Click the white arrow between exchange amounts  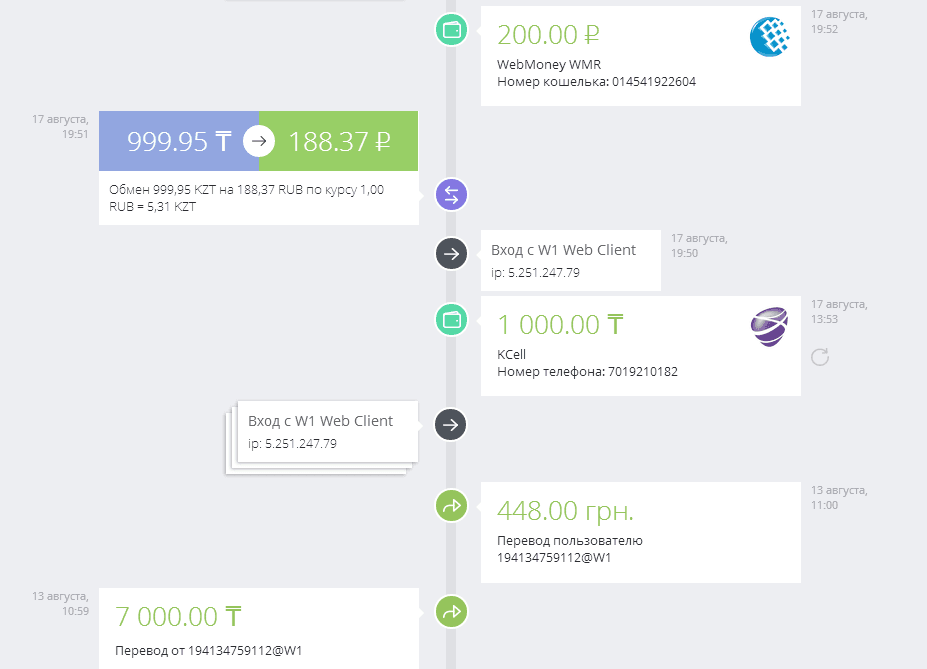259,141
